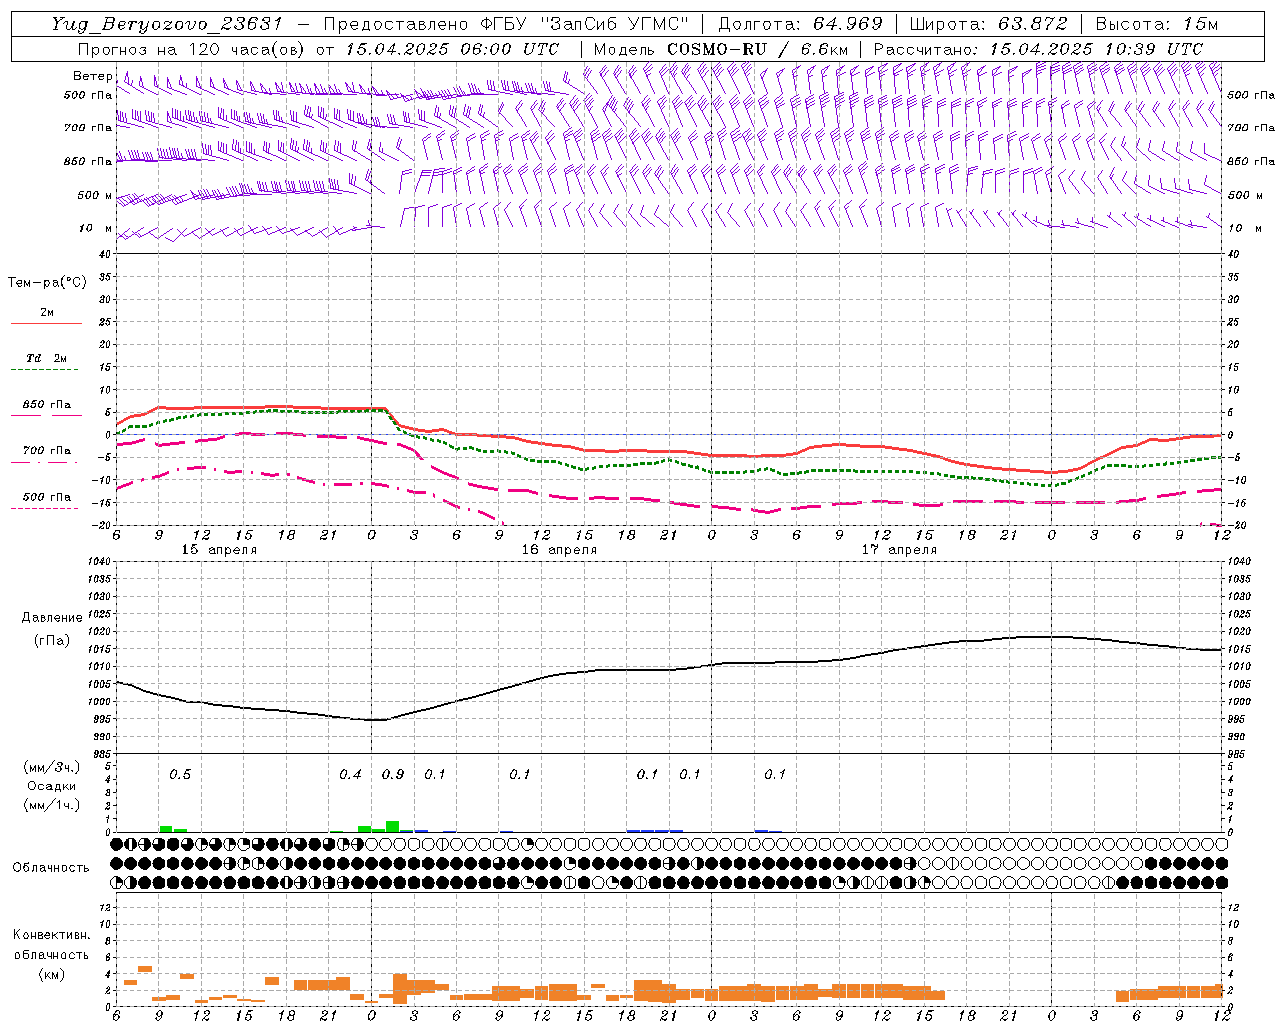The width and height of the screenshot is (1280, 1024).
Task: Select the latitude value Широта: 63.872
Action: (988, 24)
